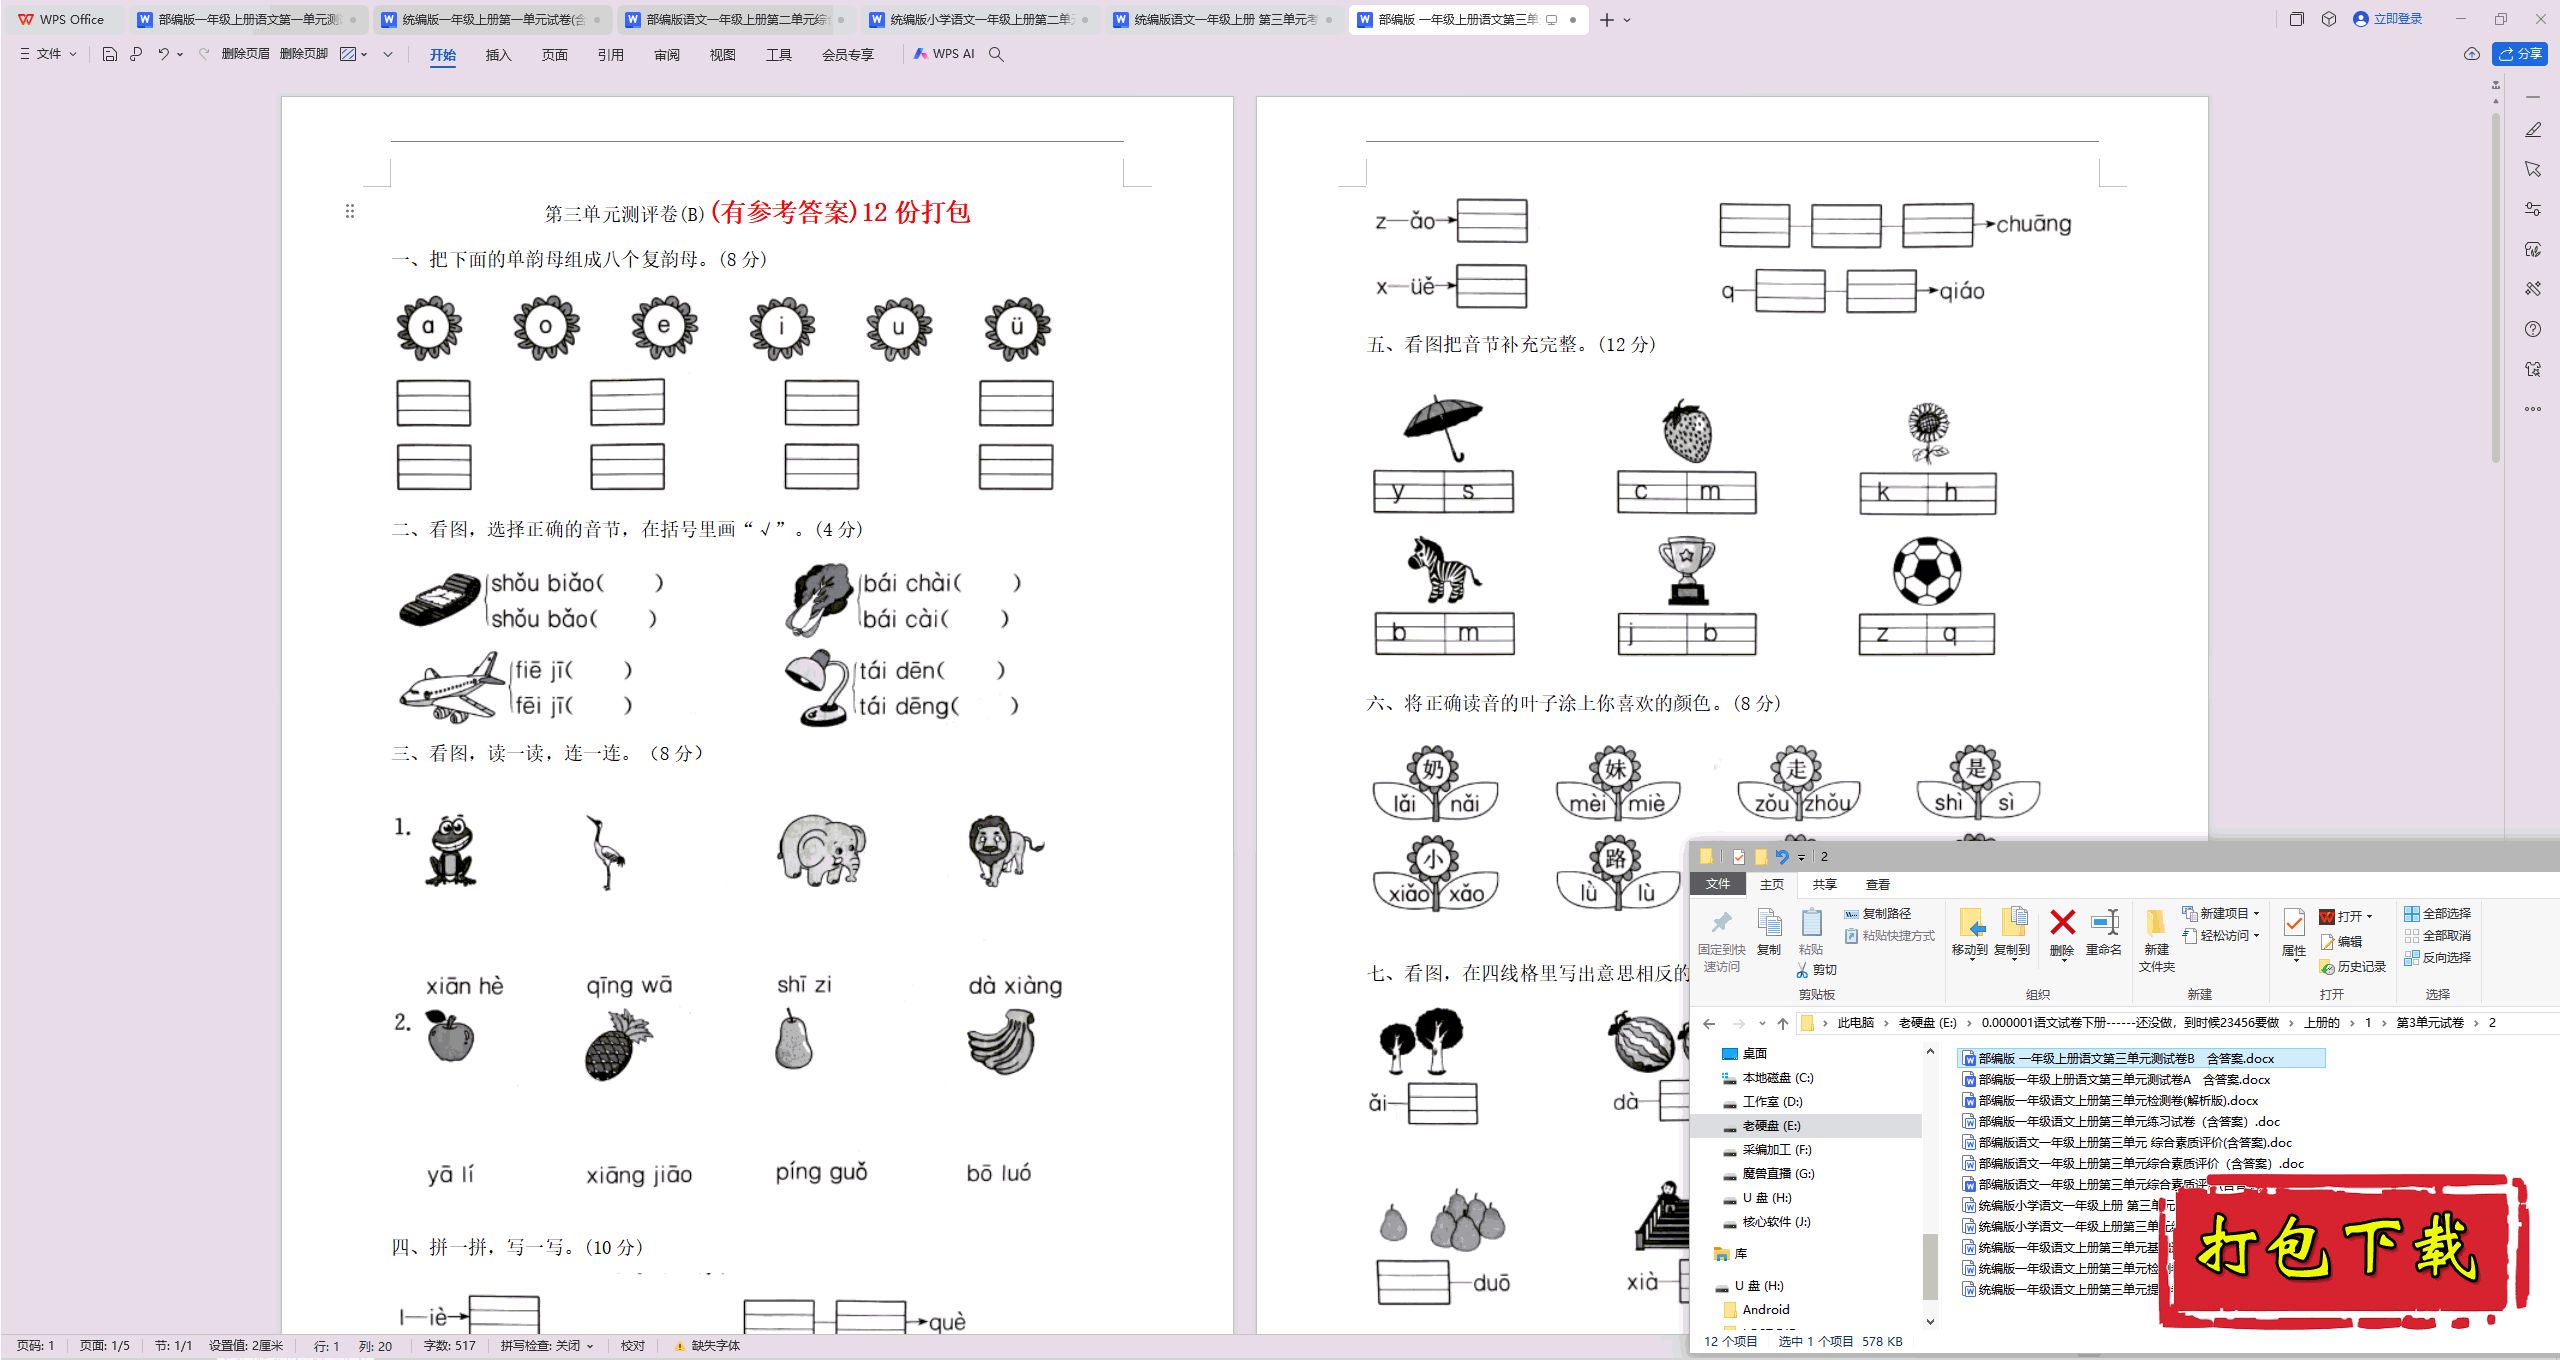Click the Copy icon in Explorer clipboard group
Screen dimensions: 2560x1360
(x=1769, y=922)
